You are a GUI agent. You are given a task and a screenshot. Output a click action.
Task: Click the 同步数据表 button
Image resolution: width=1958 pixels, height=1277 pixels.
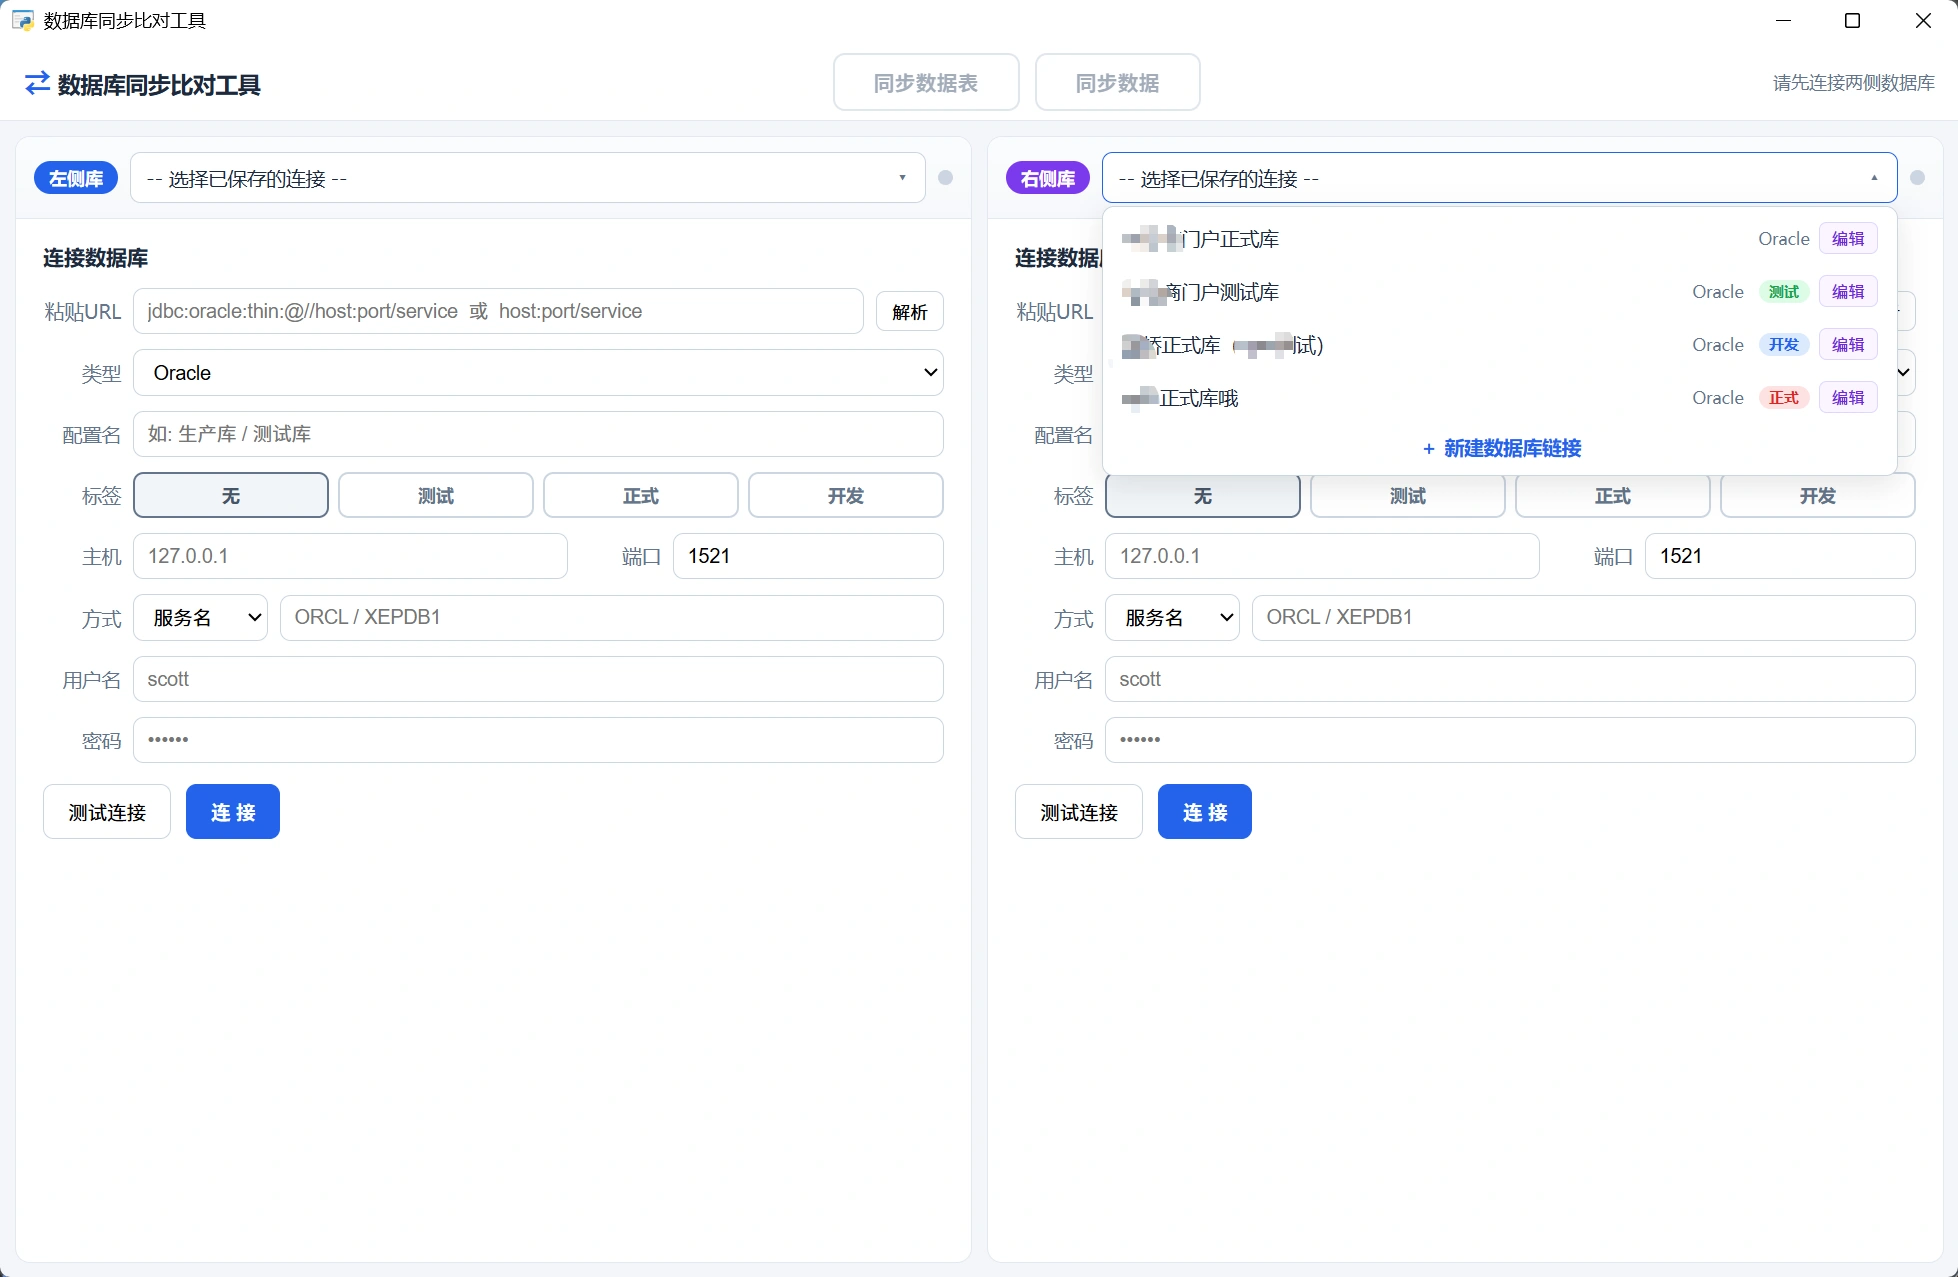pyautogui.click(x=926, y=83)
